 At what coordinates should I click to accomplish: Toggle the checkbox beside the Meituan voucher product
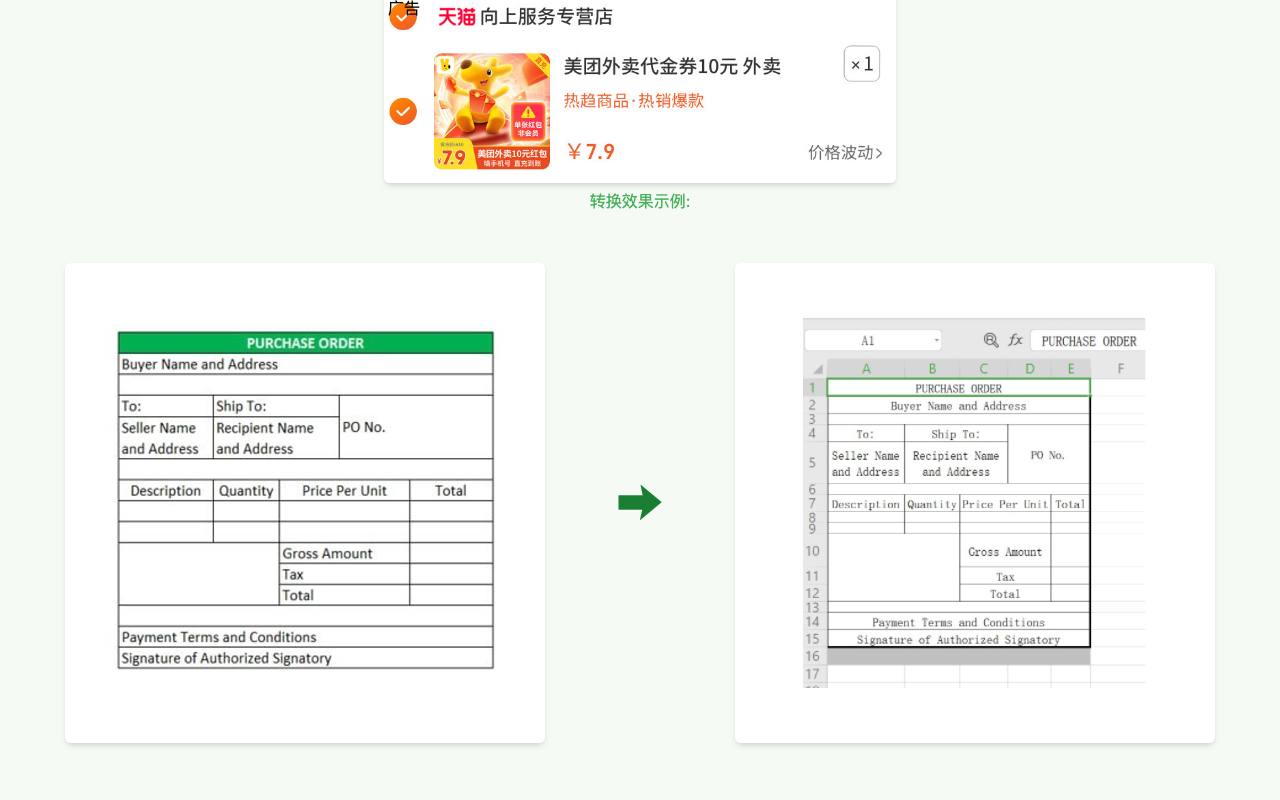[403, 111]
